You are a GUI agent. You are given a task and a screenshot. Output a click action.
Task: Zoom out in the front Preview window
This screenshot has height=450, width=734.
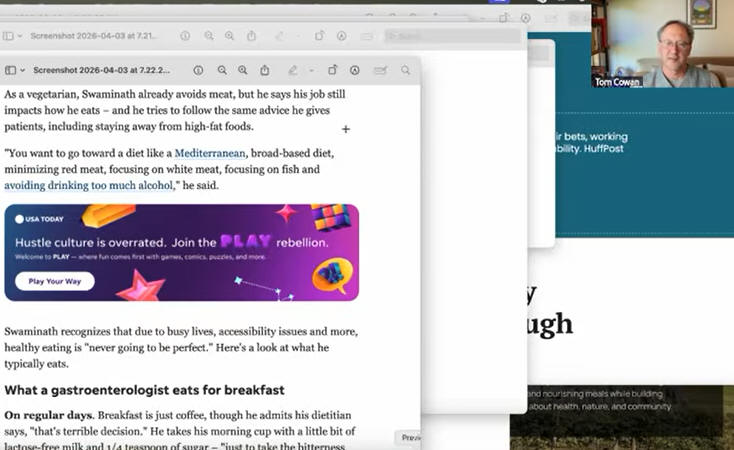tap(221, 71)
